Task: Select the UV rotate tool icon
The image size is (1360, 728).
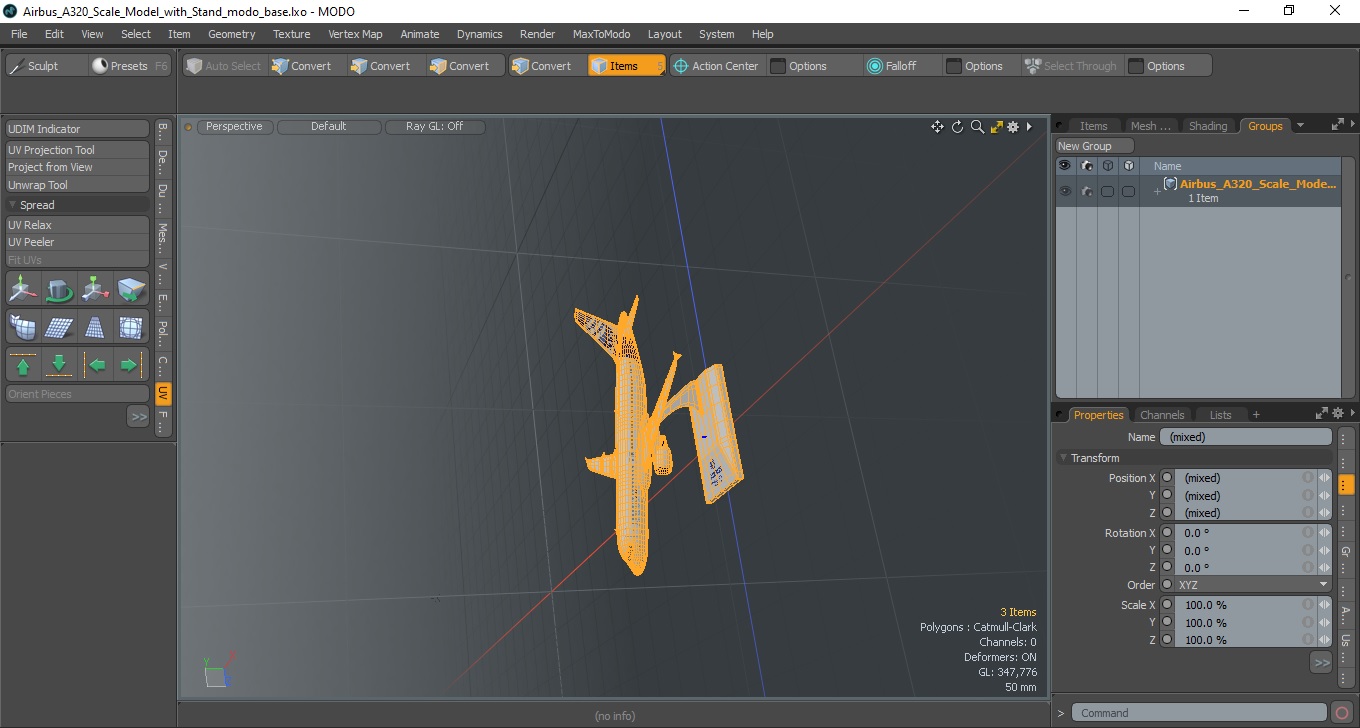Action: (x=59, y=289)
